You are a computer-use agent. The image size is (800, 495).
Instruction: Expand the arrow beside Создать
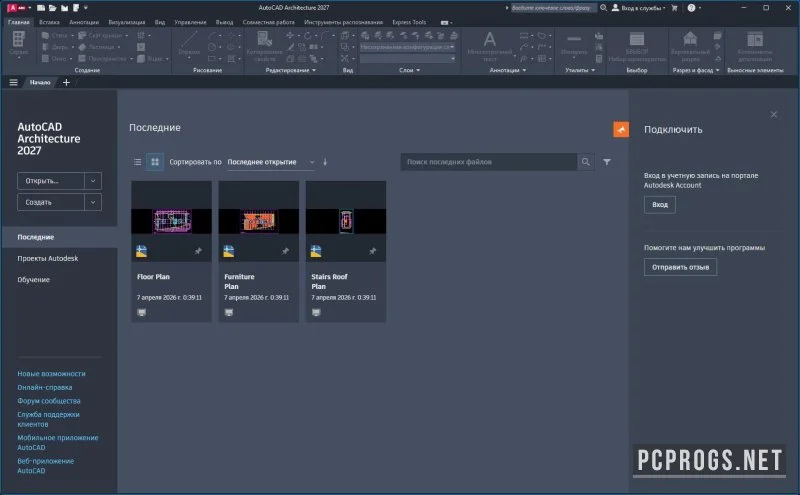(93, 202)
